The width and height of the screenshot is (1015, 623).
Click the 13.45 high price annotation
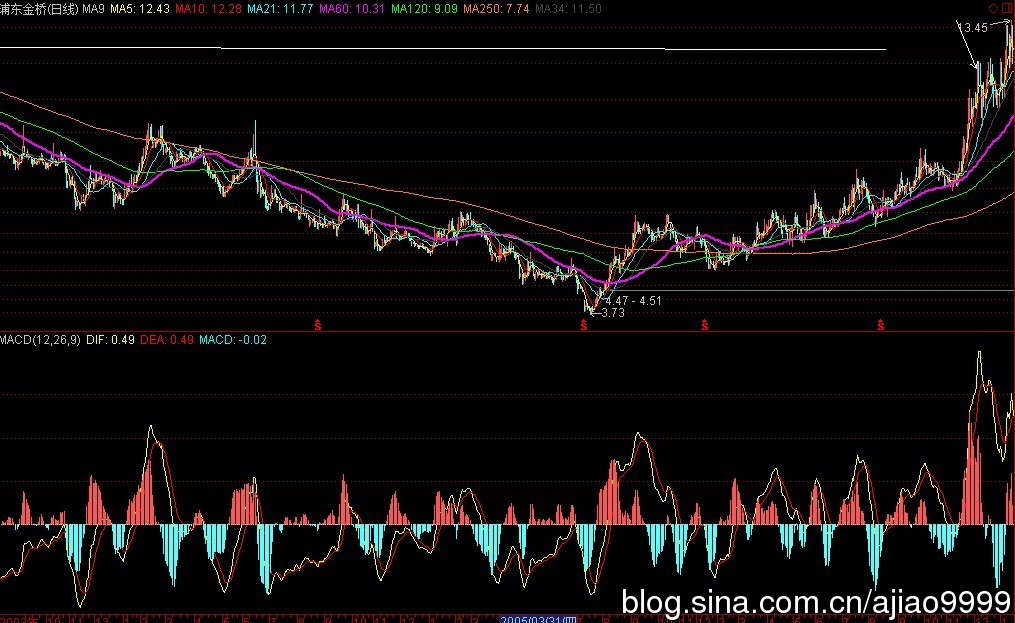coord(973,28)
